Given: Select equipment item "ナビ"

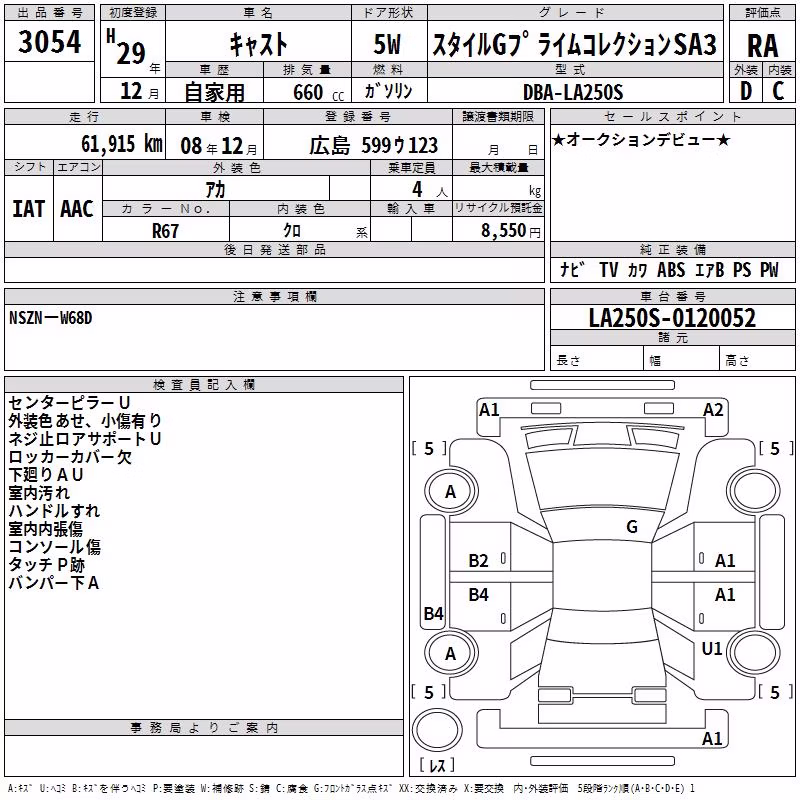Looking at the screenshot, I should click(572, 269).
